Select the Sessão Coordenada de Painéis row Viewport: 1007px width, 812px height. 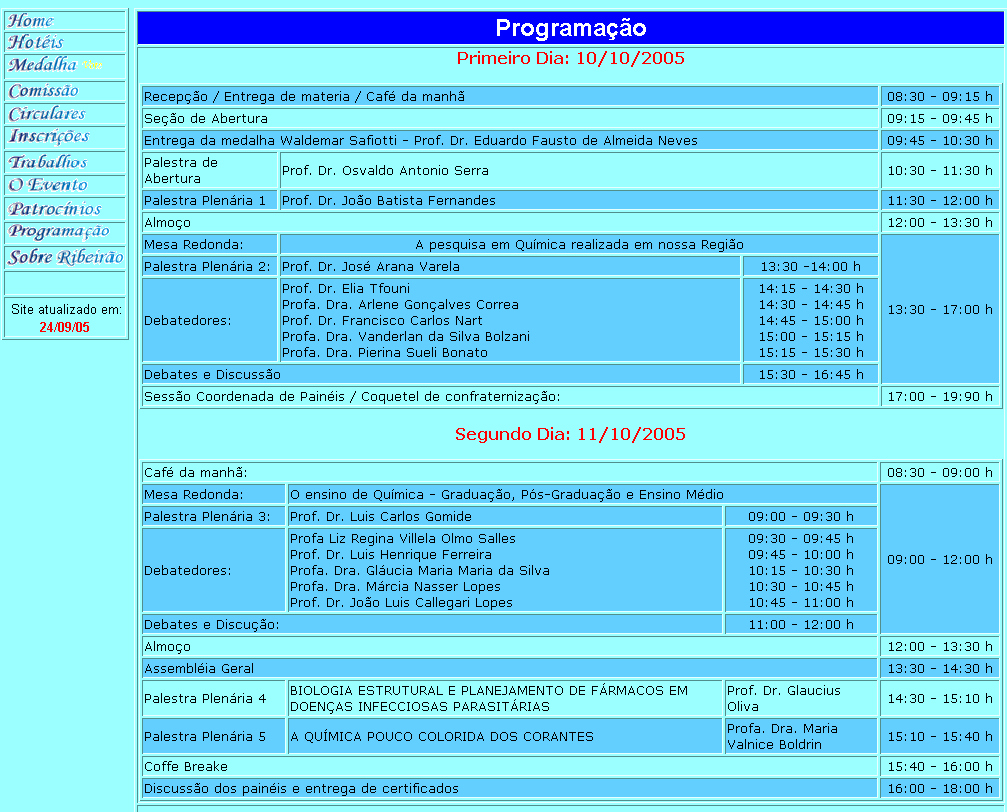coord(510,396)
